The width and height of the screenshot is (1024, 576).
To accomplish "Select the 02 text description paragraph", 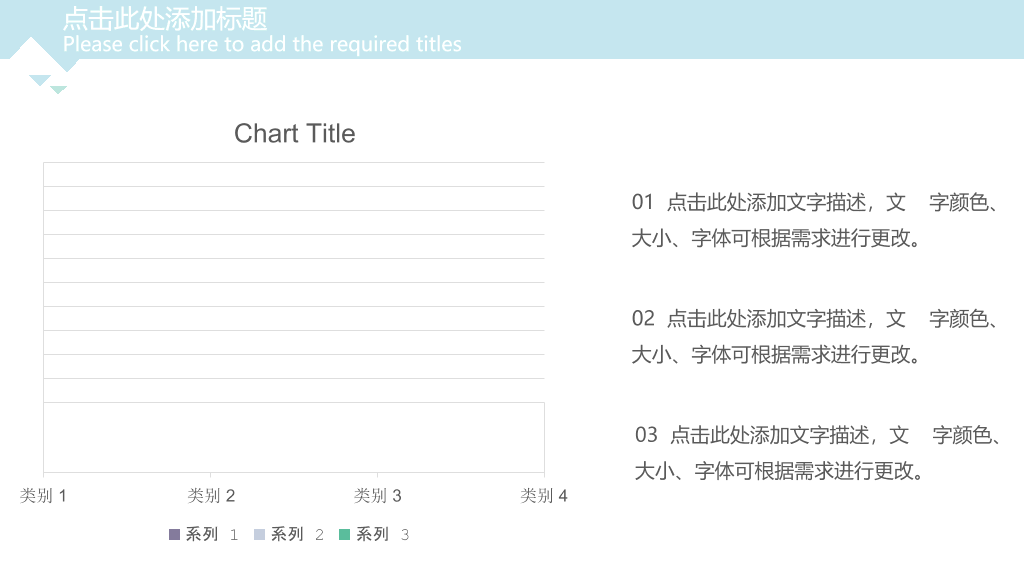I will pyautogui.click(x=815, y=336).
